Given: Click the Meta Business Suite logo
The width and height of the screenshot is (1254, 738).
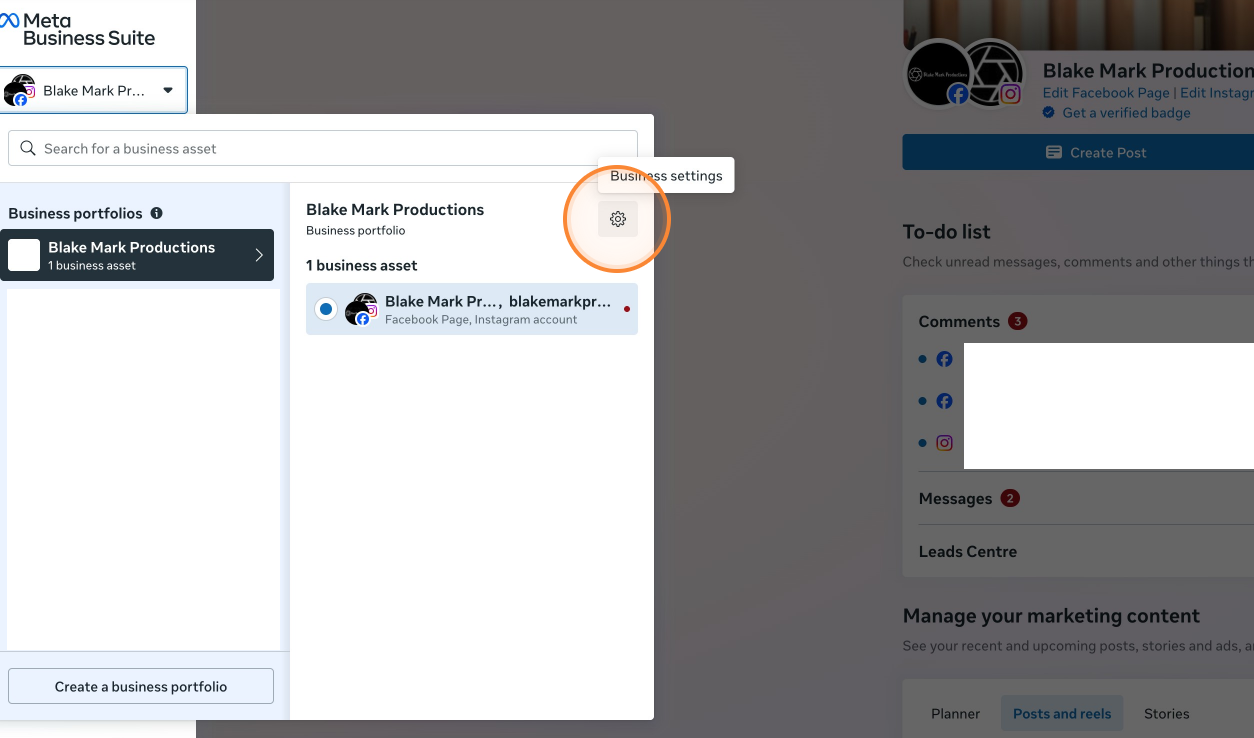Looking at the screenshot, I should coord(78,30).
